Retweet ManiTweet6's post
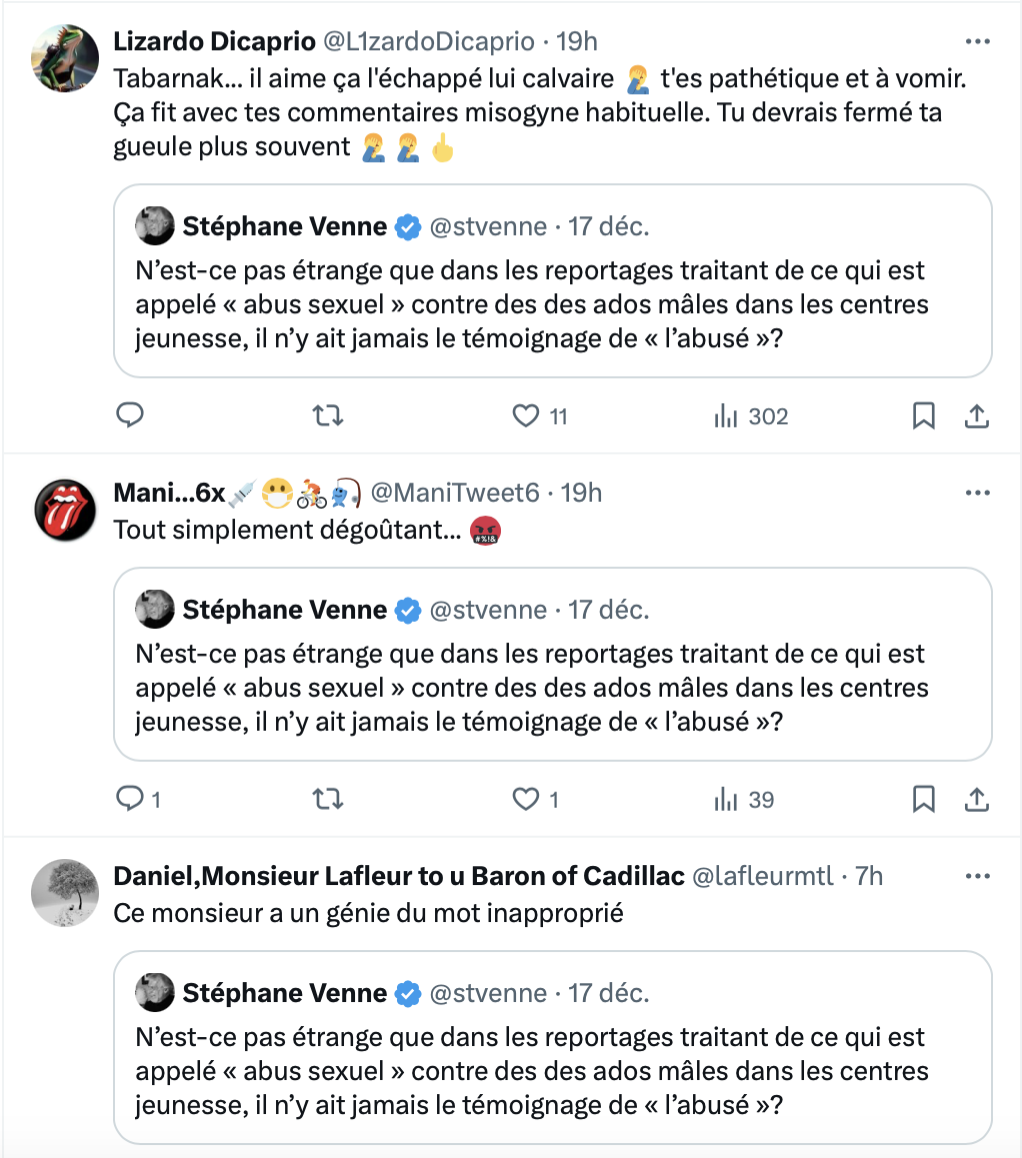The height and width of the screenshot is (1158, 1022). 328,798
